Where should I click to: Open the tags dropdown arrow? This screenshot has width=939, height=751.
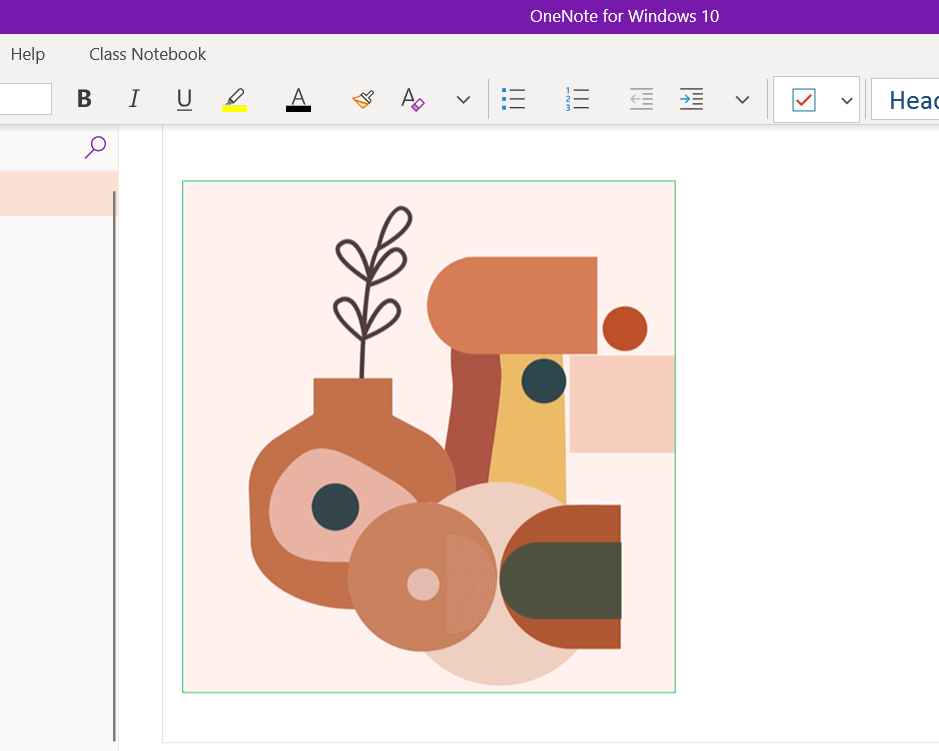(x=846, y=100)
